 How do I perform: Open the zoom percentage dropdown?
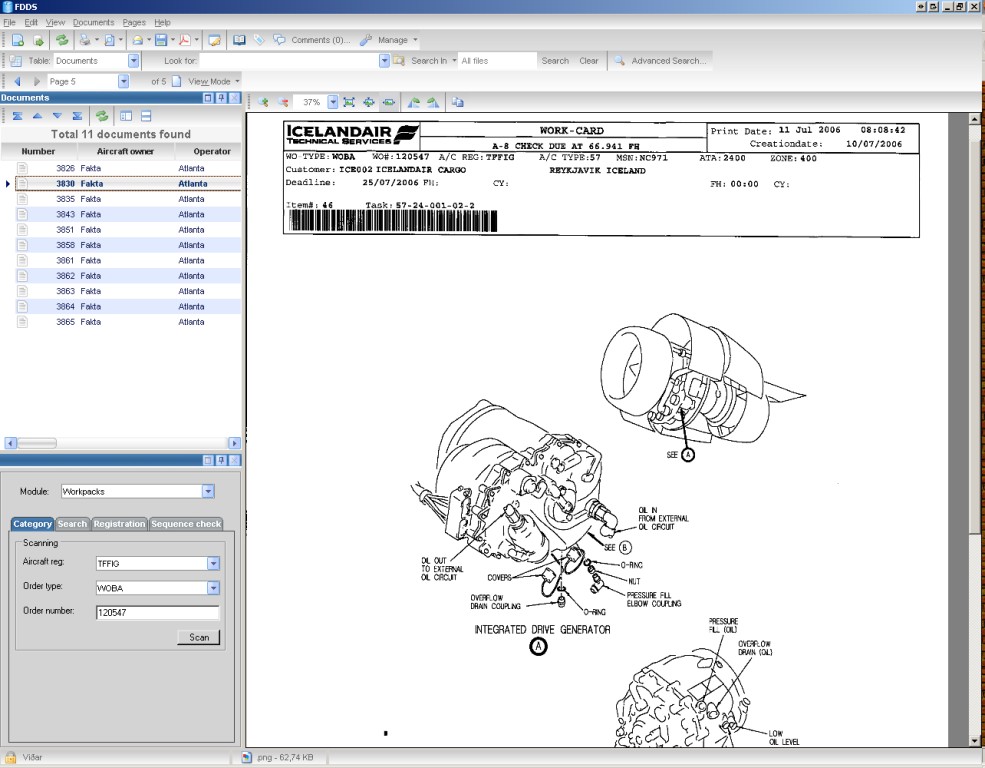click(x=332, y=102)
